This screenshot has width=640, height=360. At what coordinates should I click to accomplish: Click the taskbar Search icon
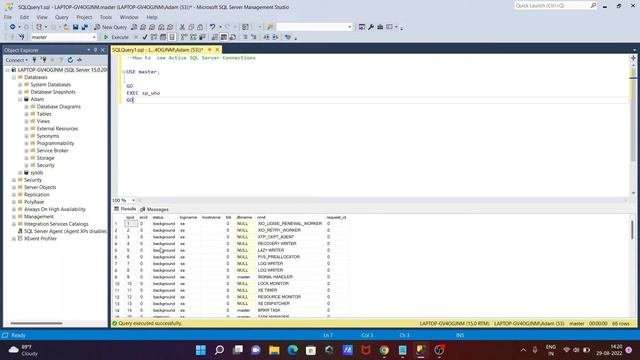coord(219,350)
